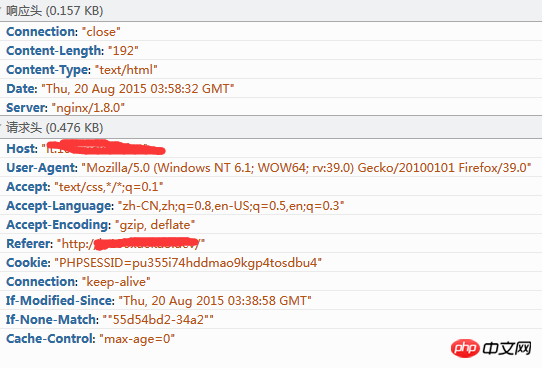Select the Host request header row
This screenshot has height=368, width=542.
(271, 149)
